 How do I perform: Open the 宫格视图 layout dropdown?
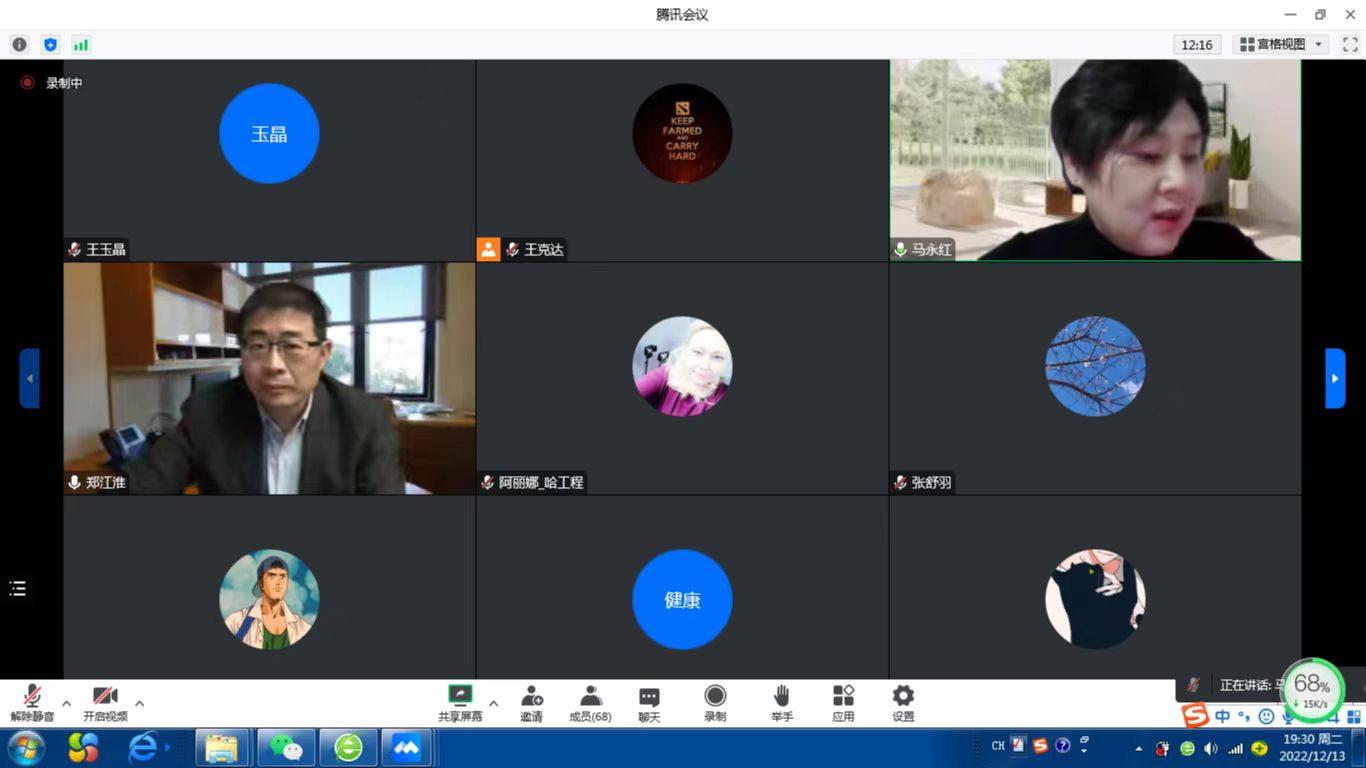click(x=1281, y=45)
